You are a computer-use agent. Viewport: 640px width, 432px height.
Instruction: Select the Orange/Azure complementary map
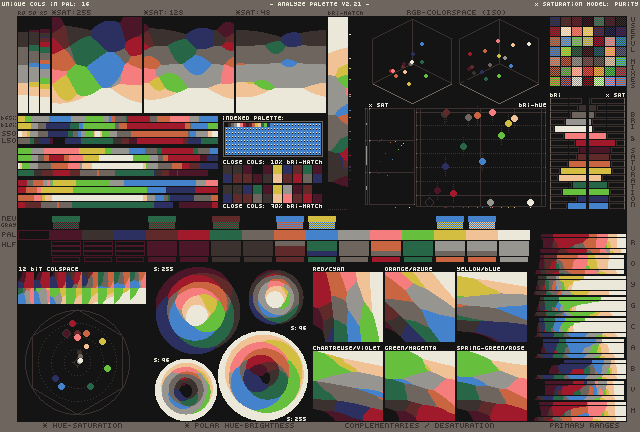[x=420, y=307]
